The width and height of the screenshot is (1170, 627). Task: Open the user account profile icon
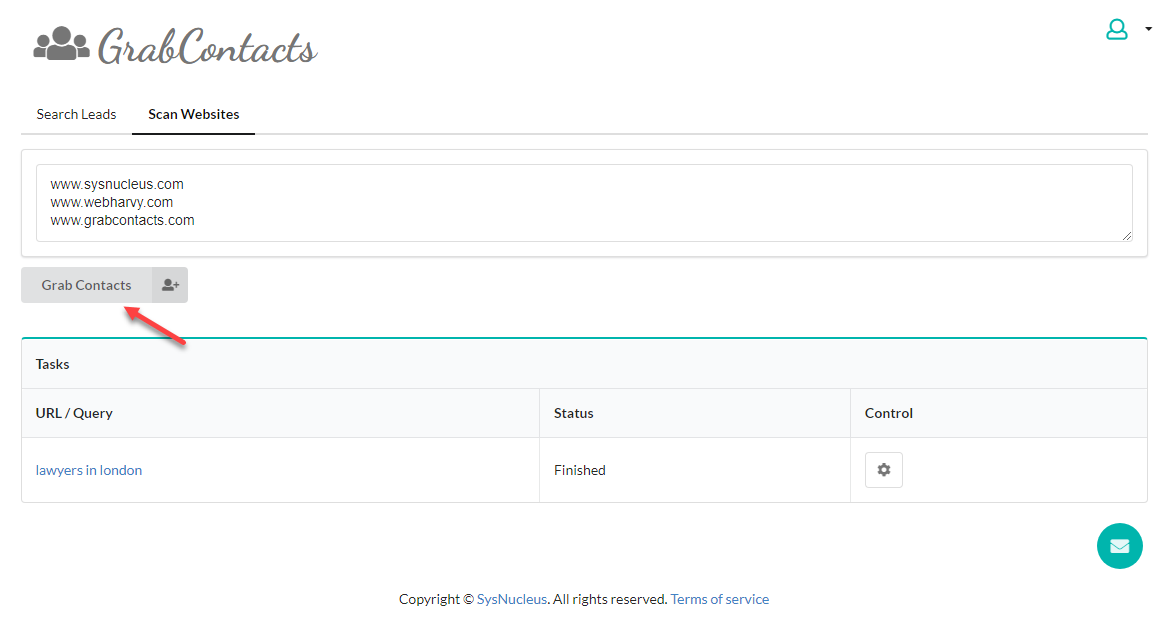click(x=1116, y=30)
